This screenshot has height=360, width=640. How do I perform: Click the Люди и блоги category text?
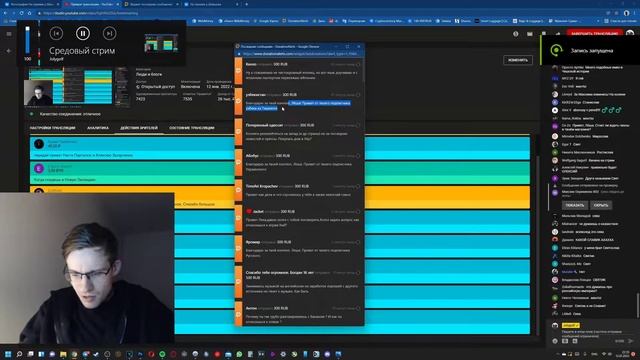149,74
